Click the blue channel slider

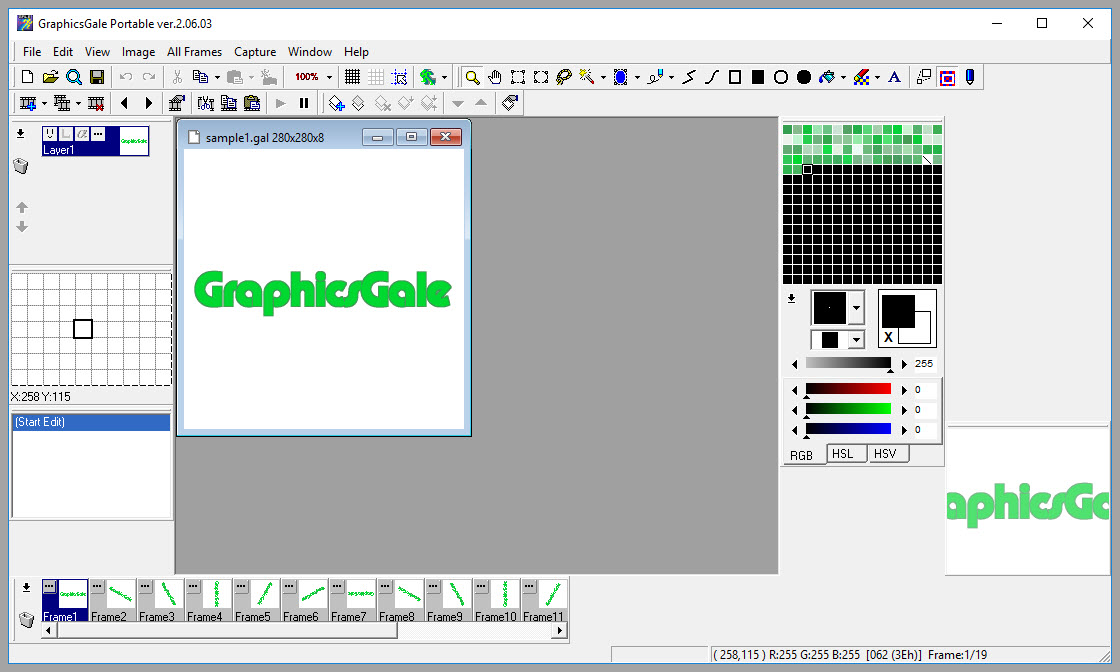(x=848, y=430)
